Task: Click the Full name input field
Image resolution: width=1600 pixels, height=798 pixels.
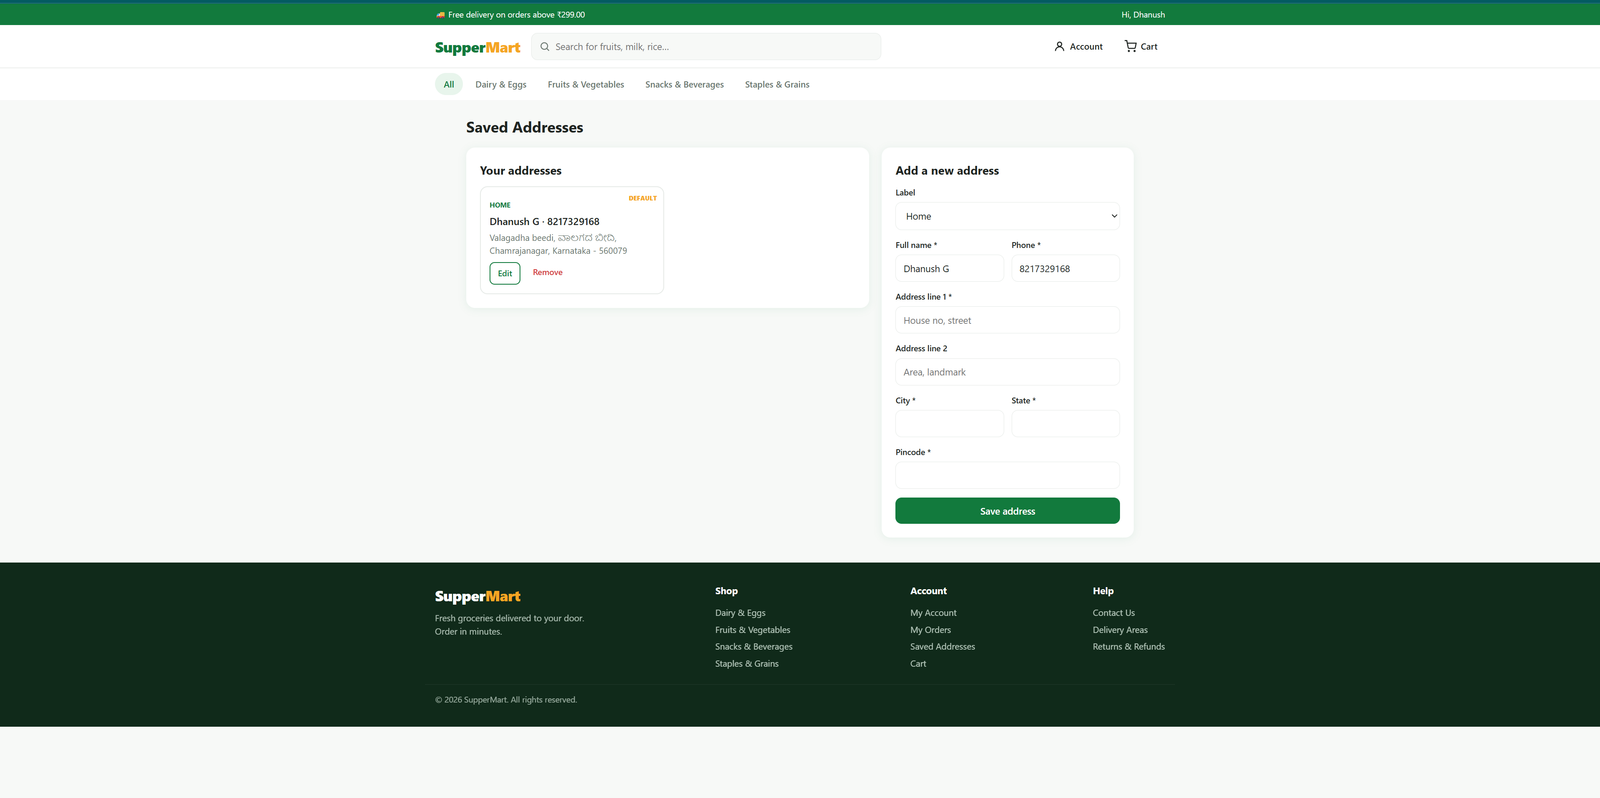Action: (x=949, y=268)
